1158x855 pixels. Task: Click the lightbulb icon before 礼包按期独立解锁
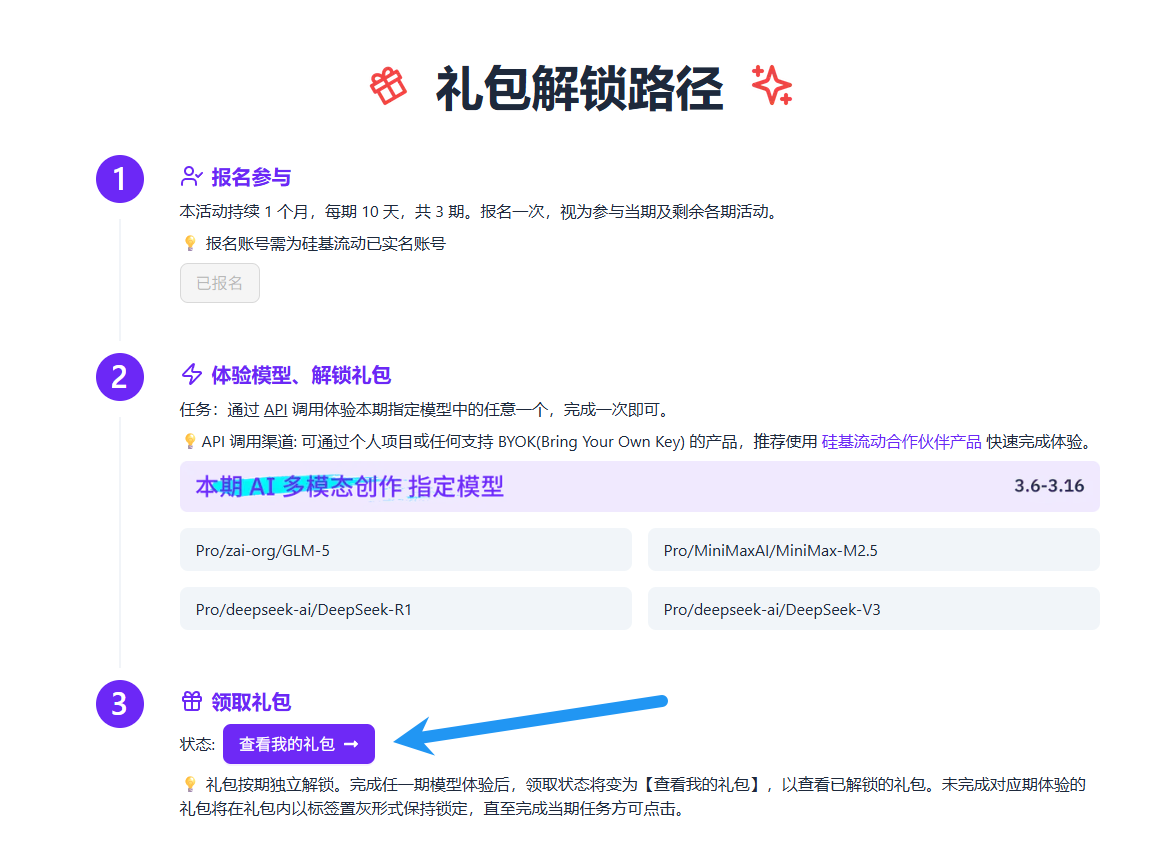tap(190, 785)
